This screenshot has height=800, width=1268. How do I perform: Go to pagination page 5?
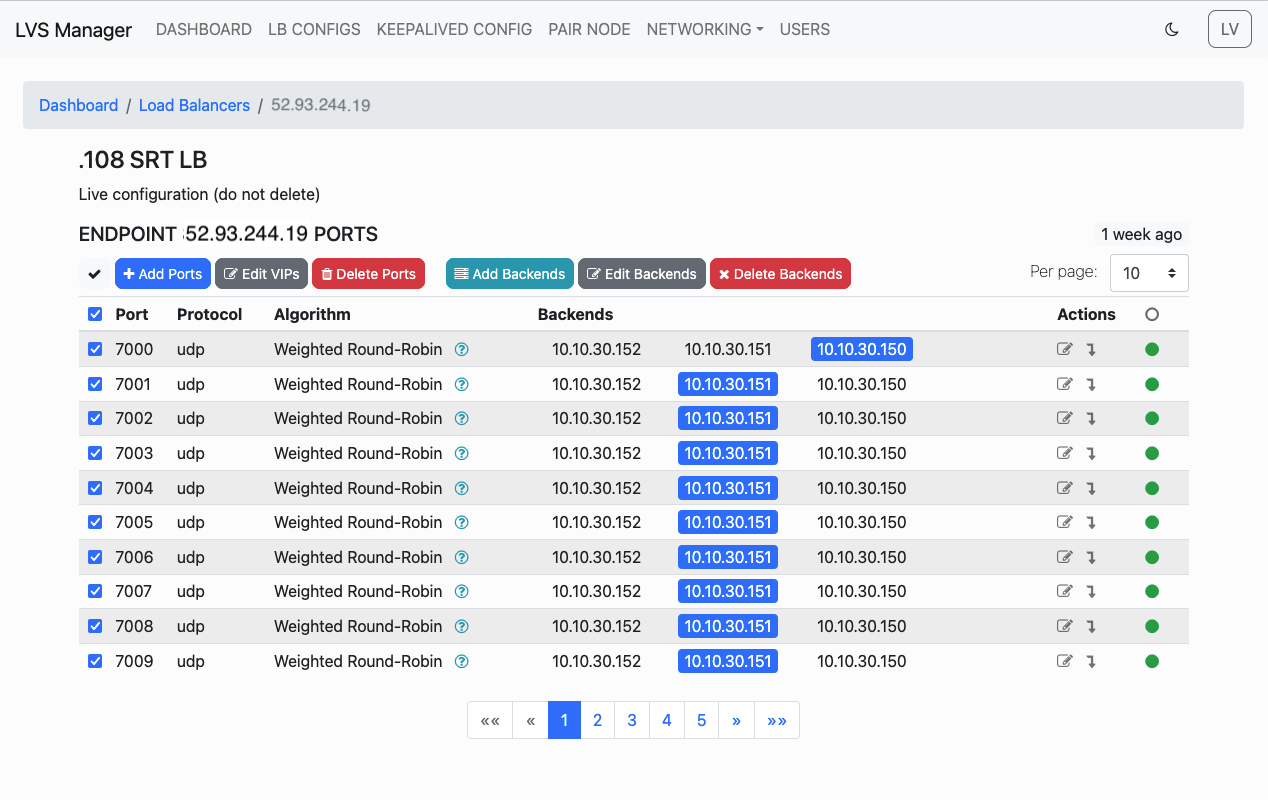coord(702,720)
